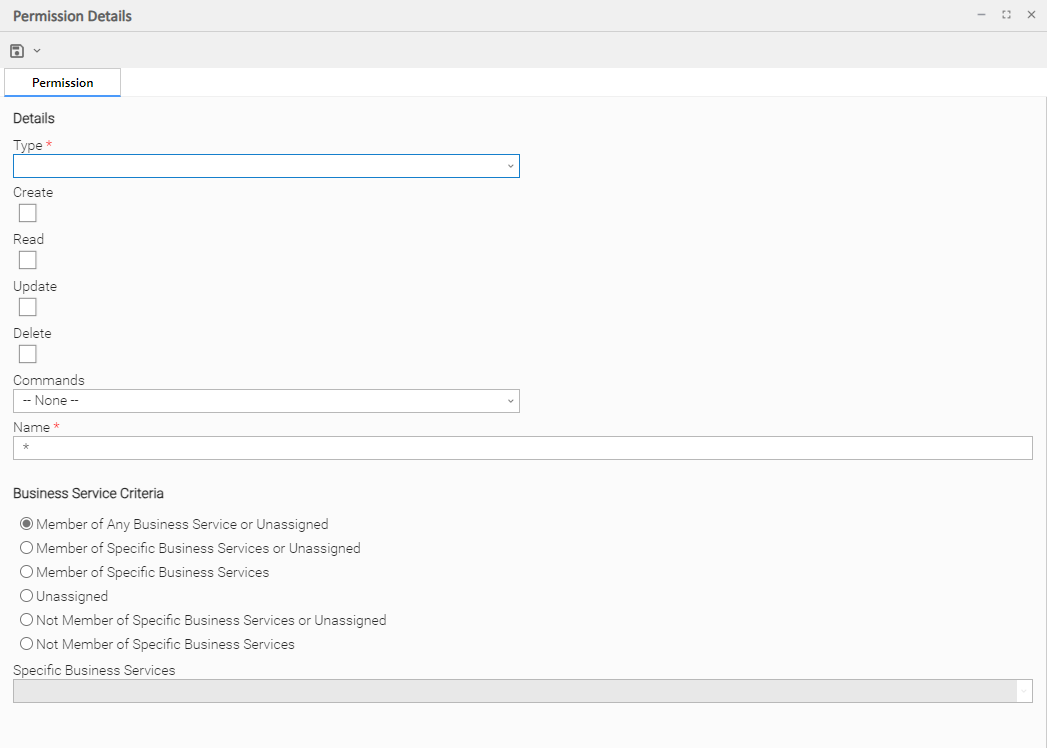This screenshot has width=1047, height=748.
Task: Toggle the Delete checkbox
Action: point(28,354)
